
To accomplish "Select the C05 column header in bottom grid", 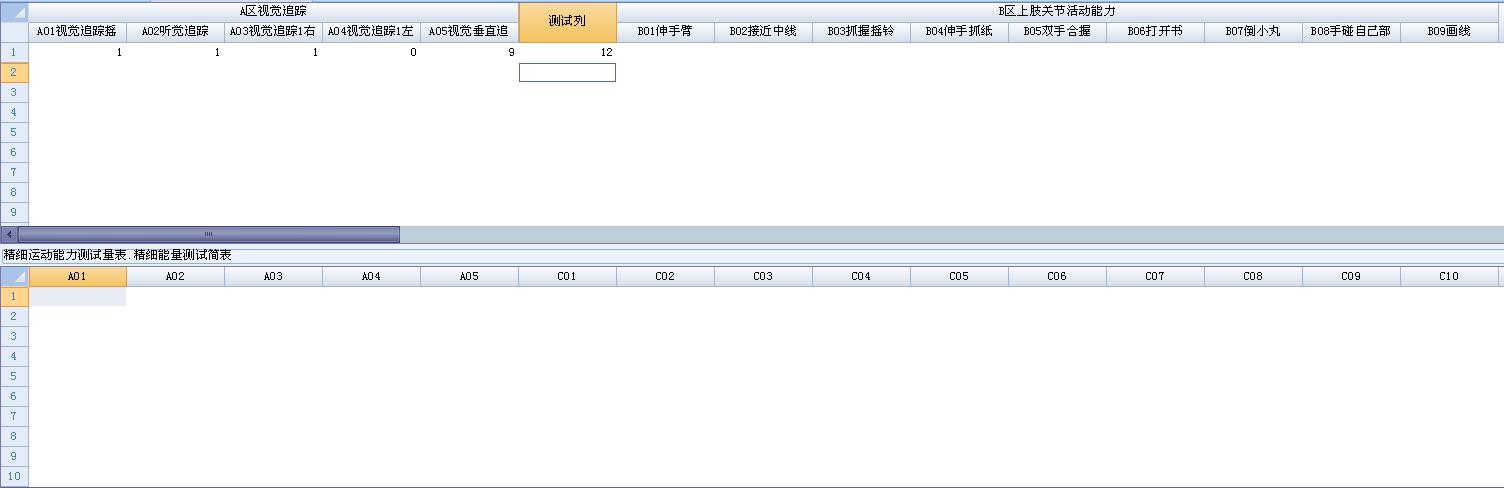I will coord(959,276).
